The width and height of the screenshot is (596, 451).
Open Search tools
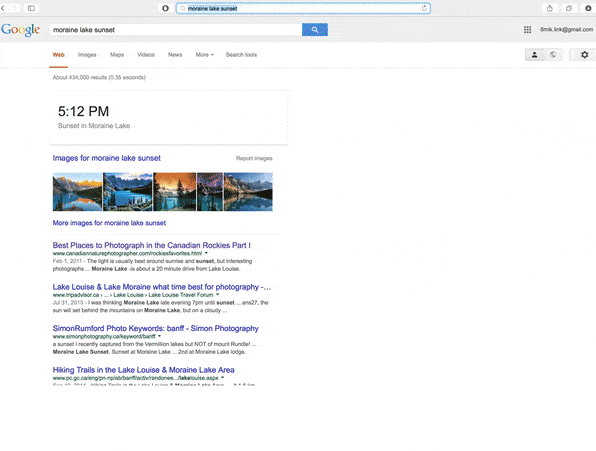point(241,55)
